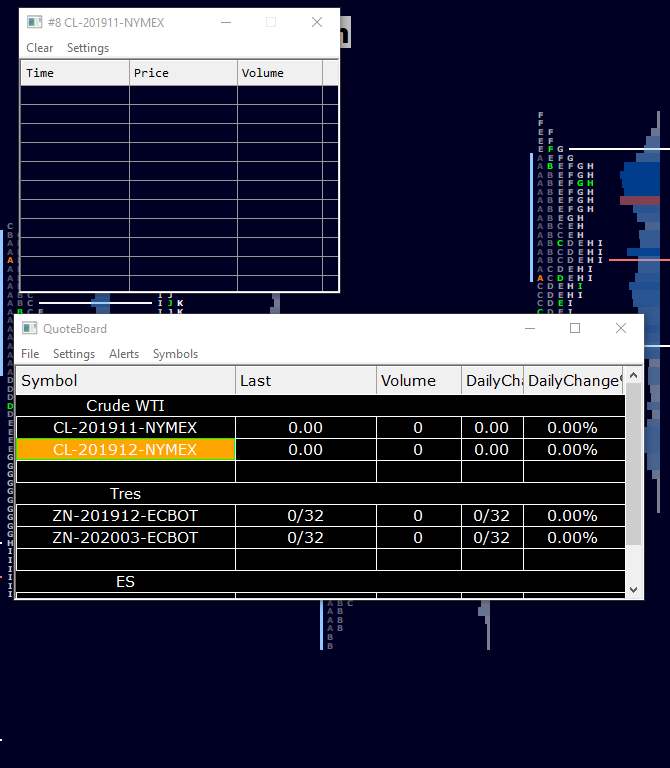
Task: Click the CL-201911-NYMEX window title icon
Action: point(35,22)
